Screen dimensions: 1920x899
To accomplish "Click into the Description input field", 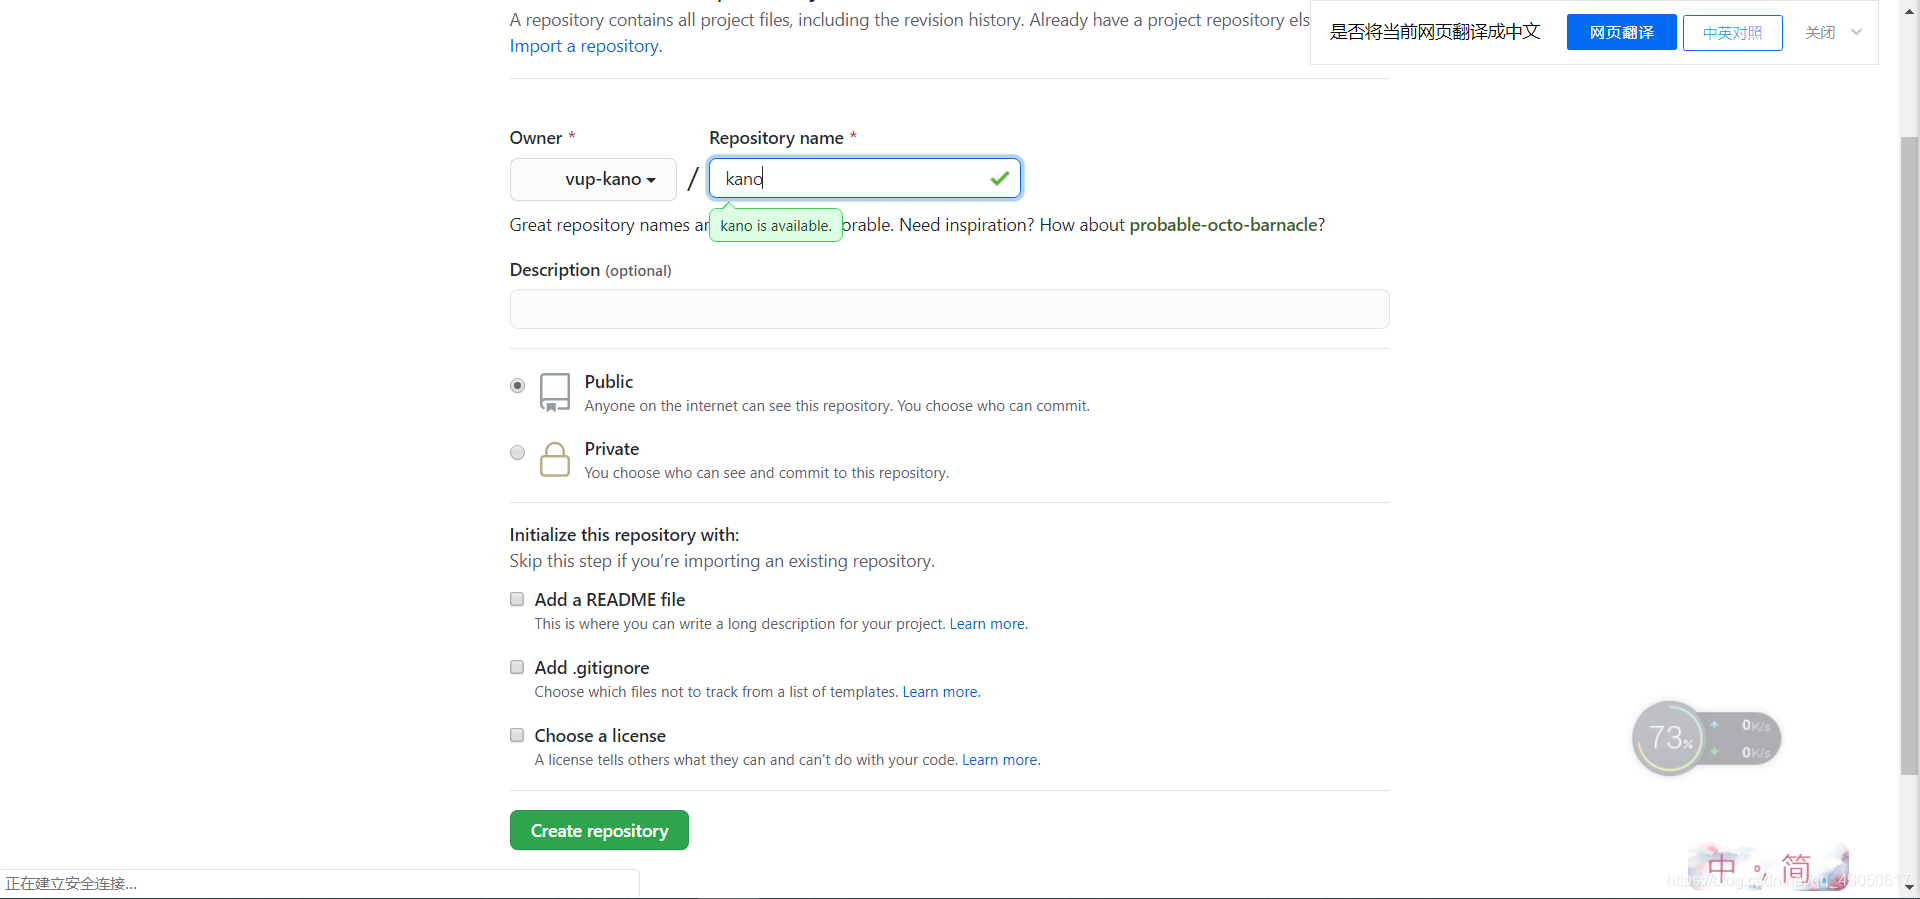I will click(949, 309).
